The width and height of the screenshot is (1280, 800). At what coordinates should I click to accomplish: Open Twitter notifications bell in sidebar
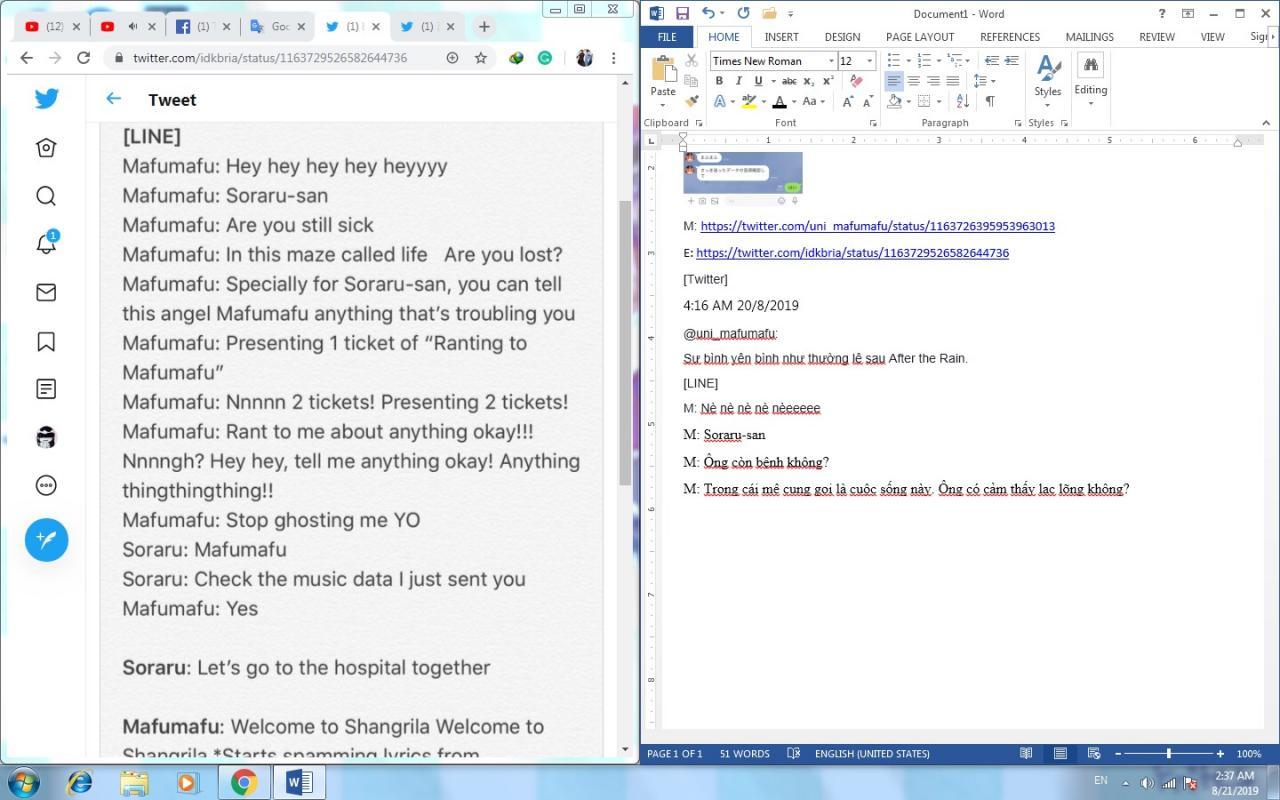[x=46, y=243]
